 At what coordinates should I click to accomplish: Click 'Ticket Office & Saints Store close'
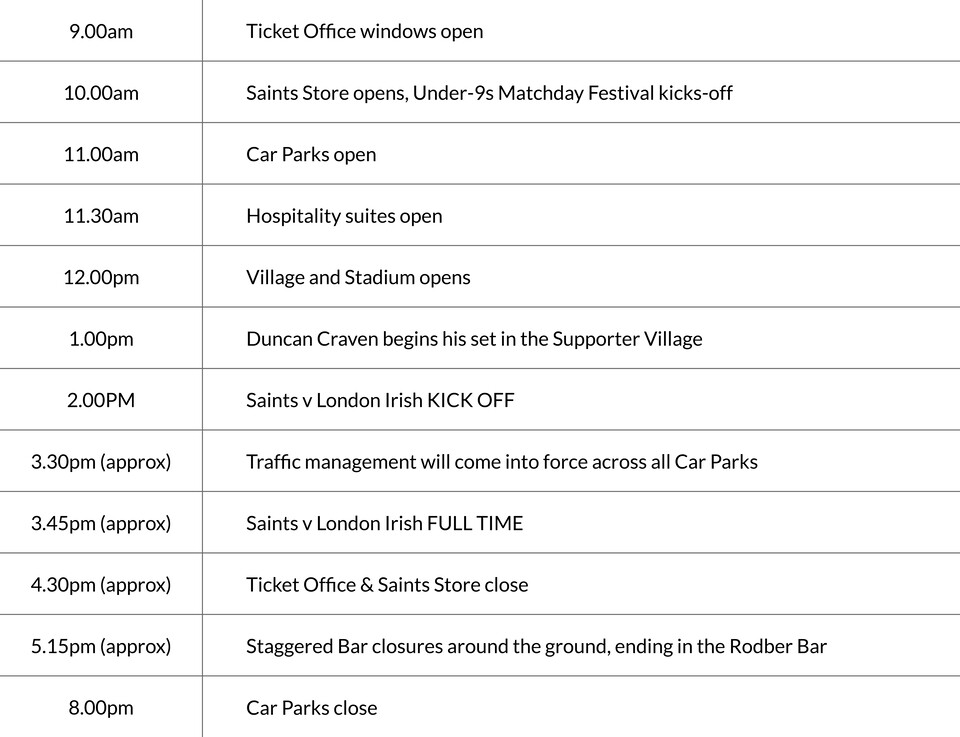point(387,585)
